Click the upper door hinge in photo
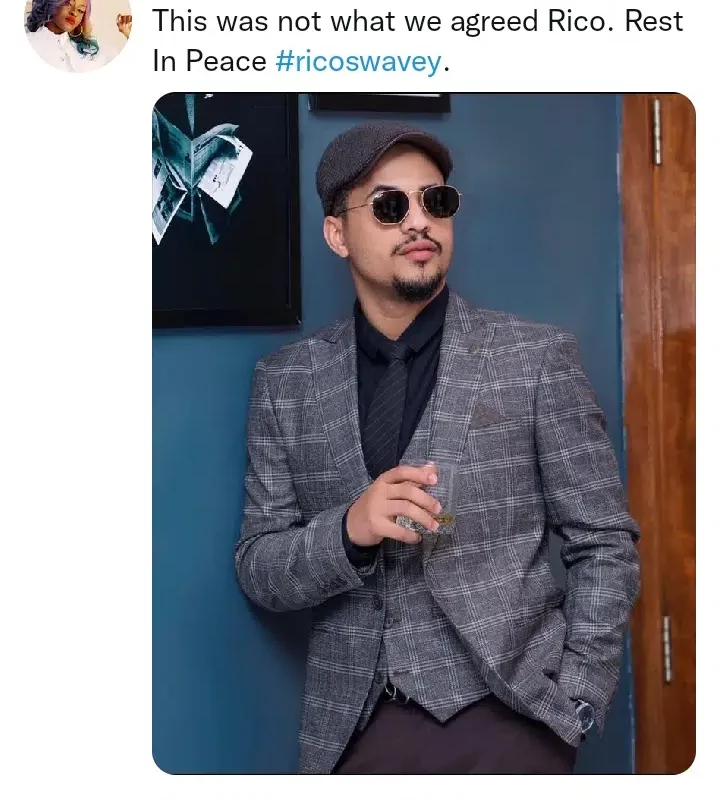 (x=657, y=132)
